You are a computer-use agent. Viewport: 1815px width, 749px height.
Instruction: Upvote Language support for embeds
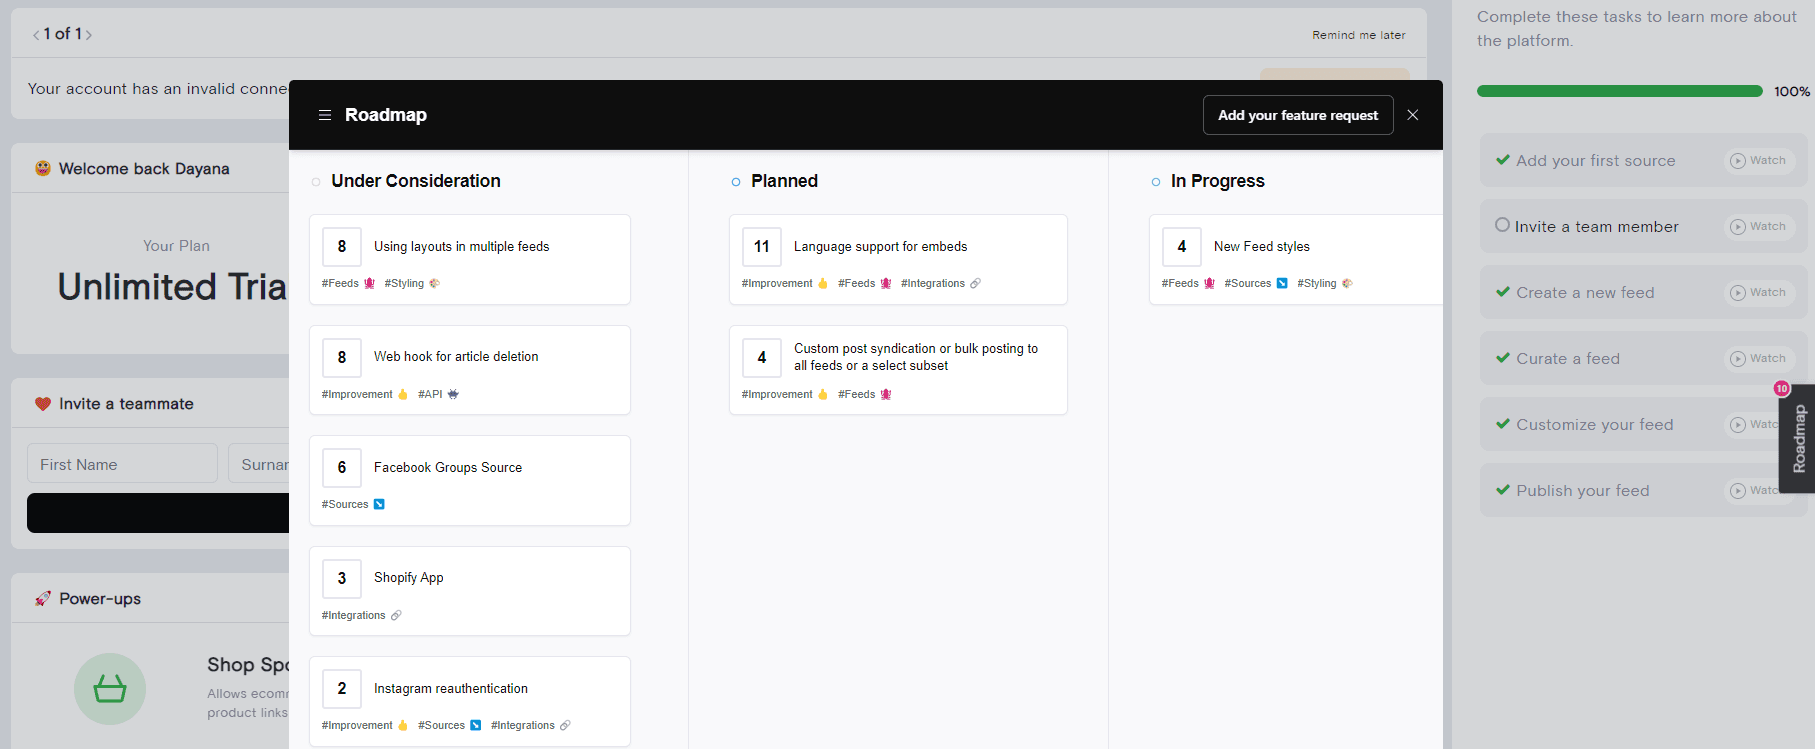(x=762, y=246)
